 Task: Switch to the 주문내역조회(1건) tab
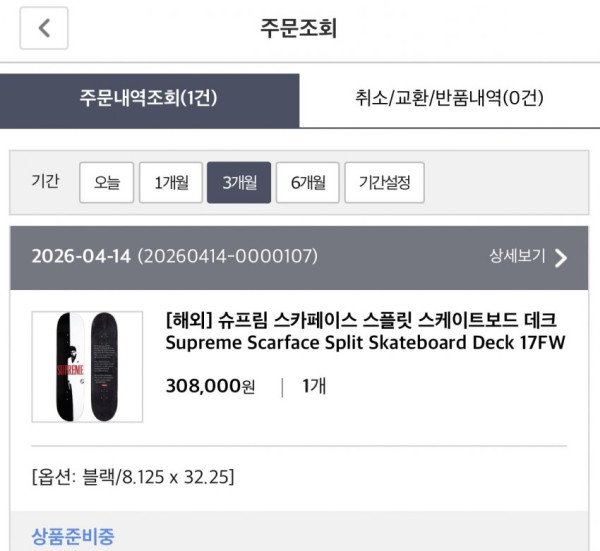(149, 98)
